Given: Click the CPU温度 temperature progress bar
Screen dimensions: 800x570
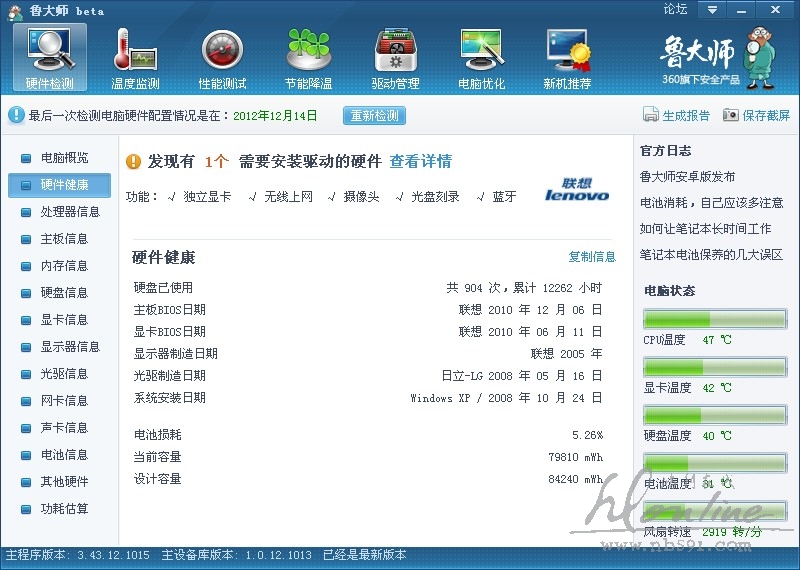Looking at the screenshot, I should tap(714, 319).
